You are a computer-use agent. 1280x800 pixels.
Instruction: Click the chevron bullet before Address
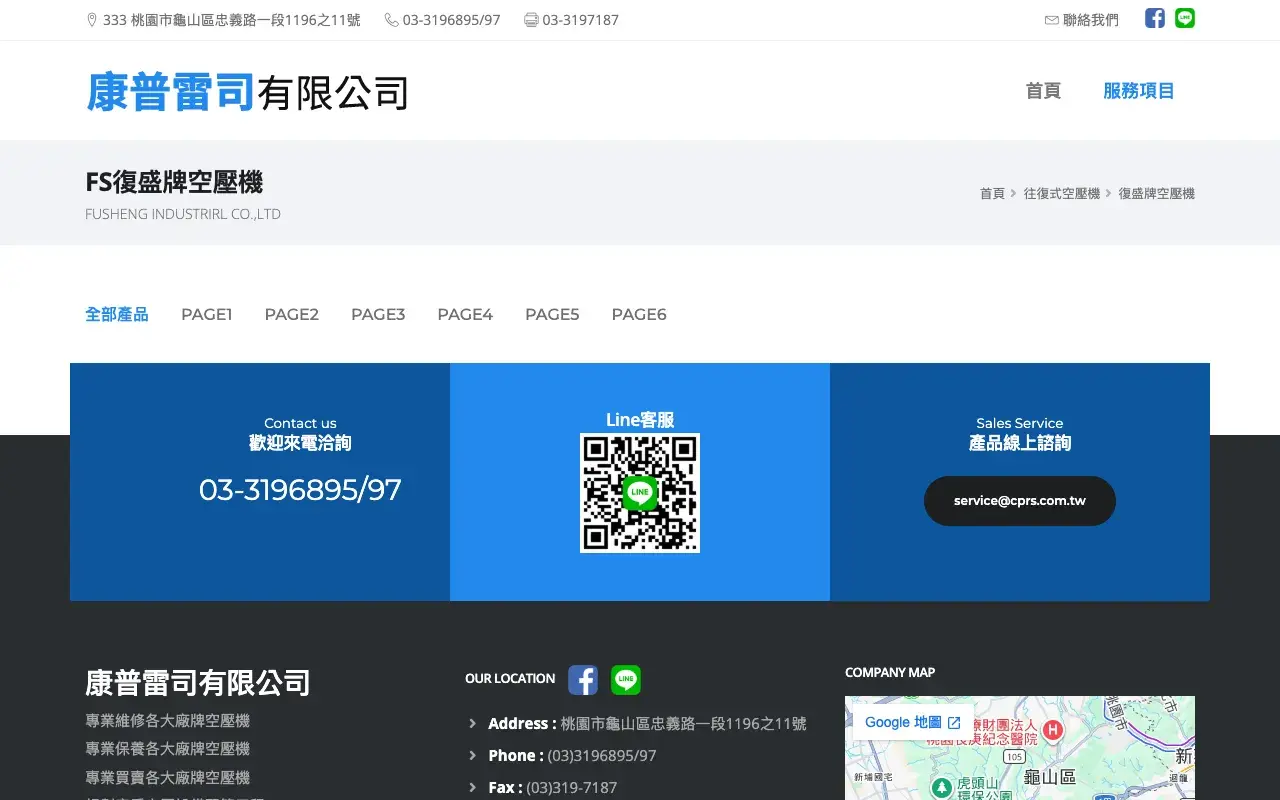473,724
